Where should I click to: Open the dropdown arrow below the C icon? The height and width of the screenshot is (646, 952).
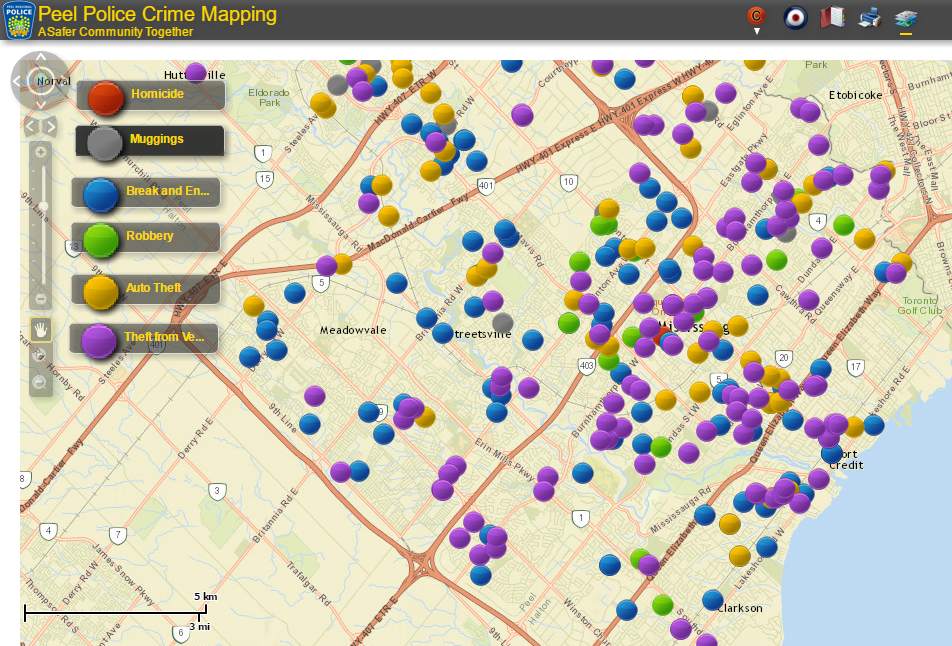click(755, 33)
